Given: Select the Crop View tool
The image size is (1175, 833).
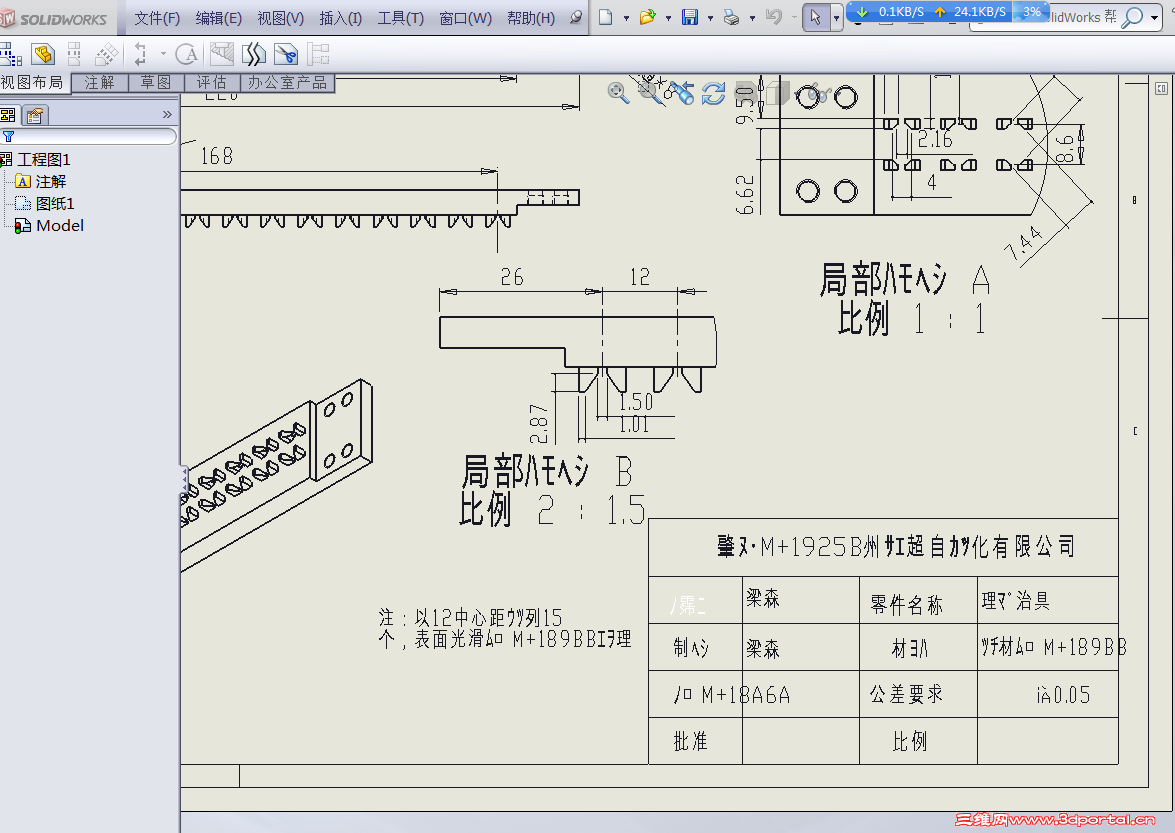Looking at the screenshot, I should pyautogui.click(x=285, y=54).
